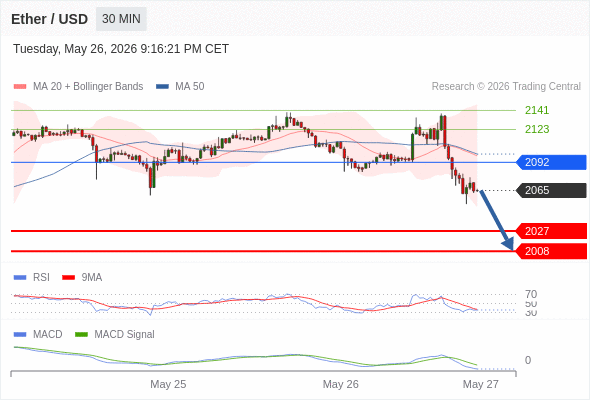Screen dimensions: 590x400
Task: Click the May 27 date axis label
Action: tap(481, 384)
